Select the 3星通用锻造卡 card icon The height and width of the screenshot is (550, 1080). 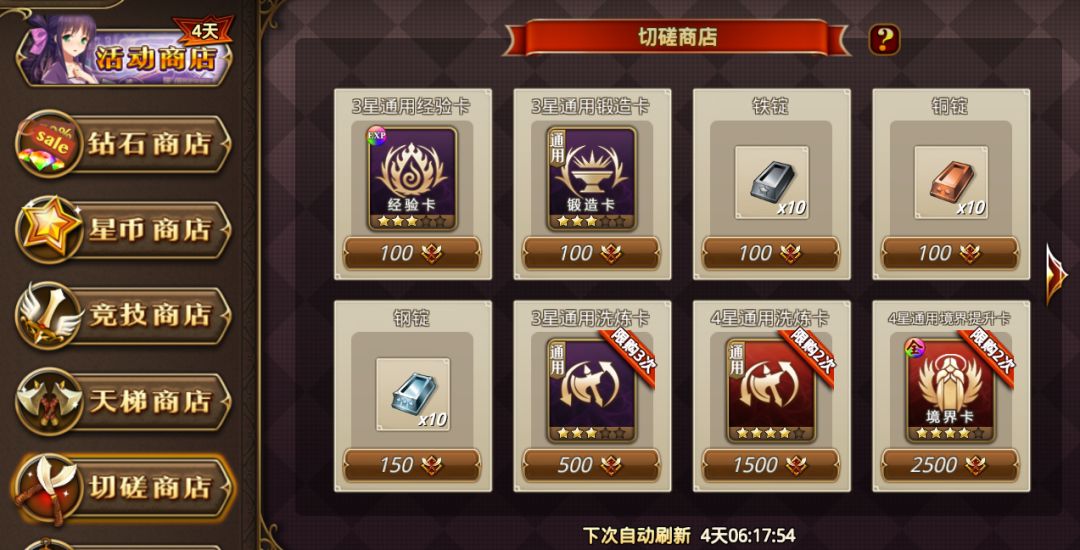coord(592,179)
